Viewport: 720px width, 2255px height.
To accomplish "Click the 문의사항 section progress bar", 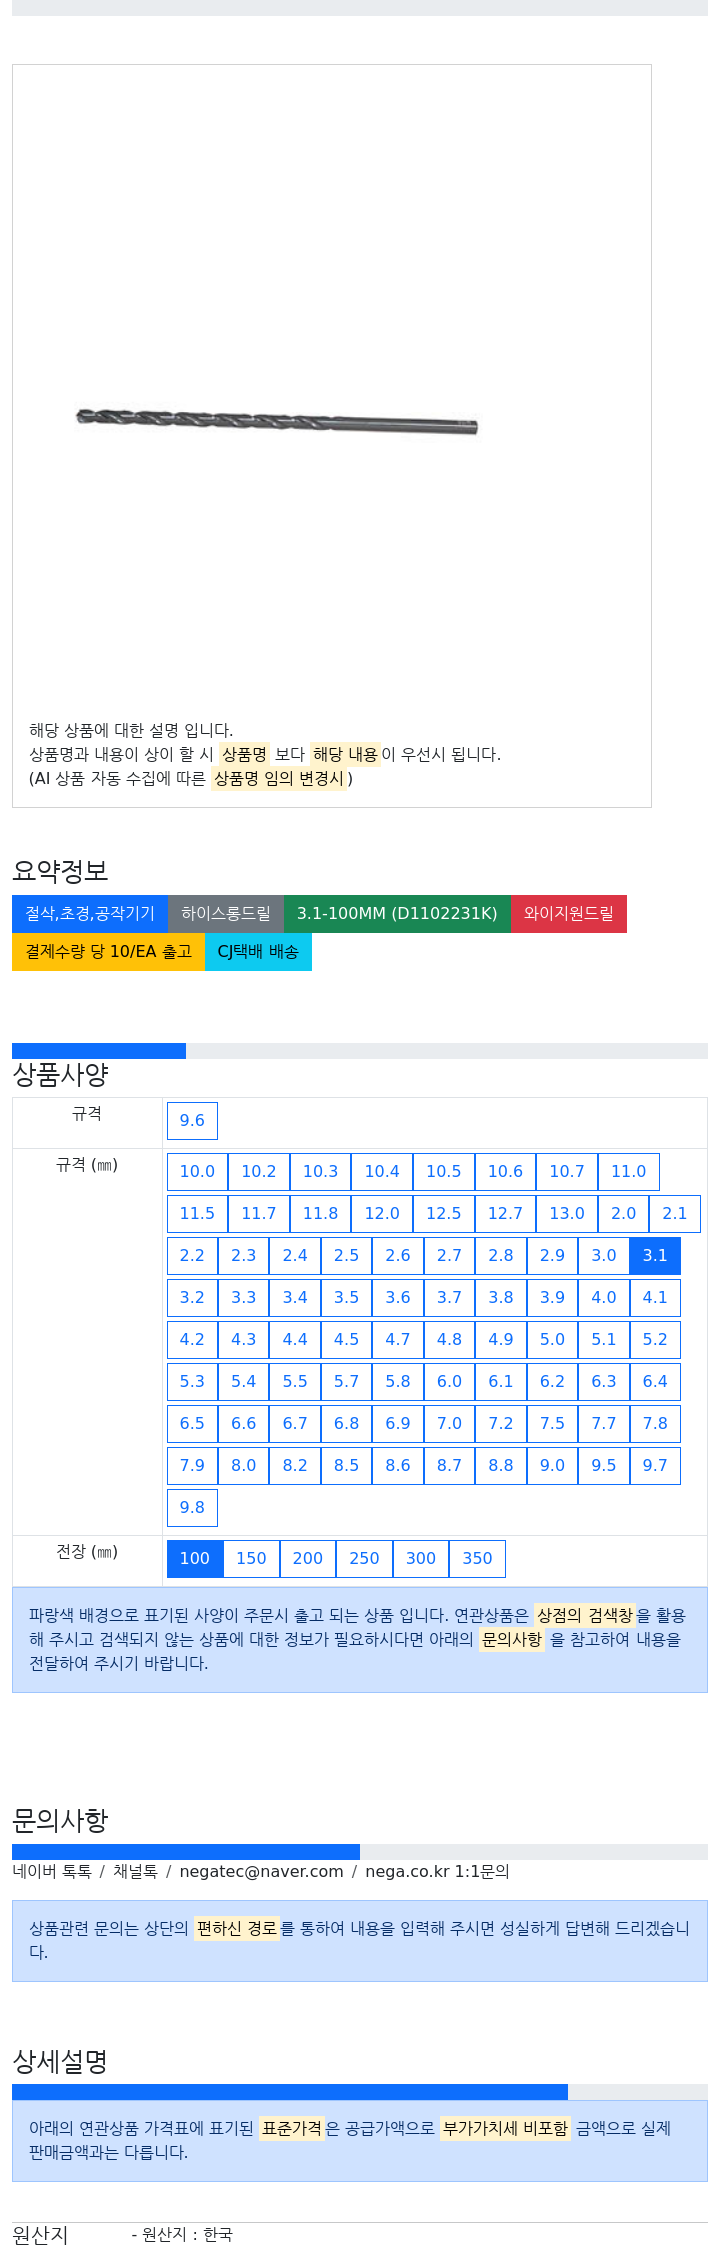I will click(x=186, y=1852).
